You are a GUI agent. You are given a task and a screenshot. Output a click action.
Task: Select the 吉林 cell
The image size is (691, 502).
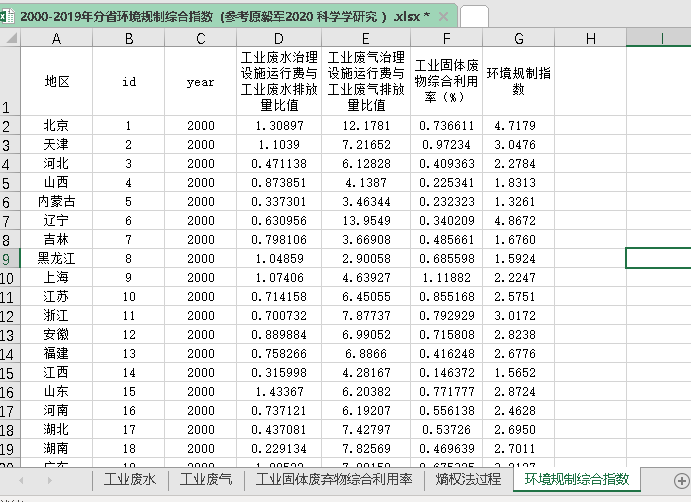(56, 239)
